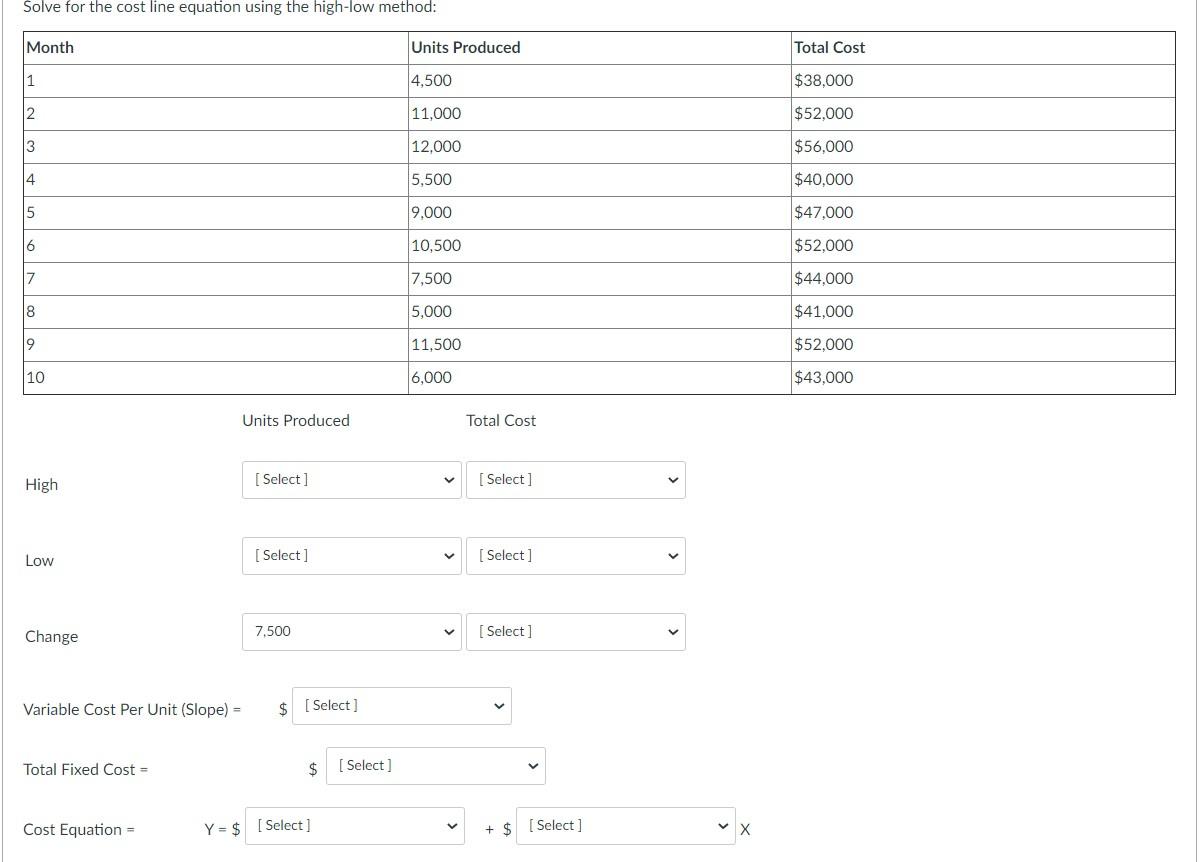Open the Change Total Cost dropdown
This screenshot has width=1200, height=862.
(x=575, y=631)
